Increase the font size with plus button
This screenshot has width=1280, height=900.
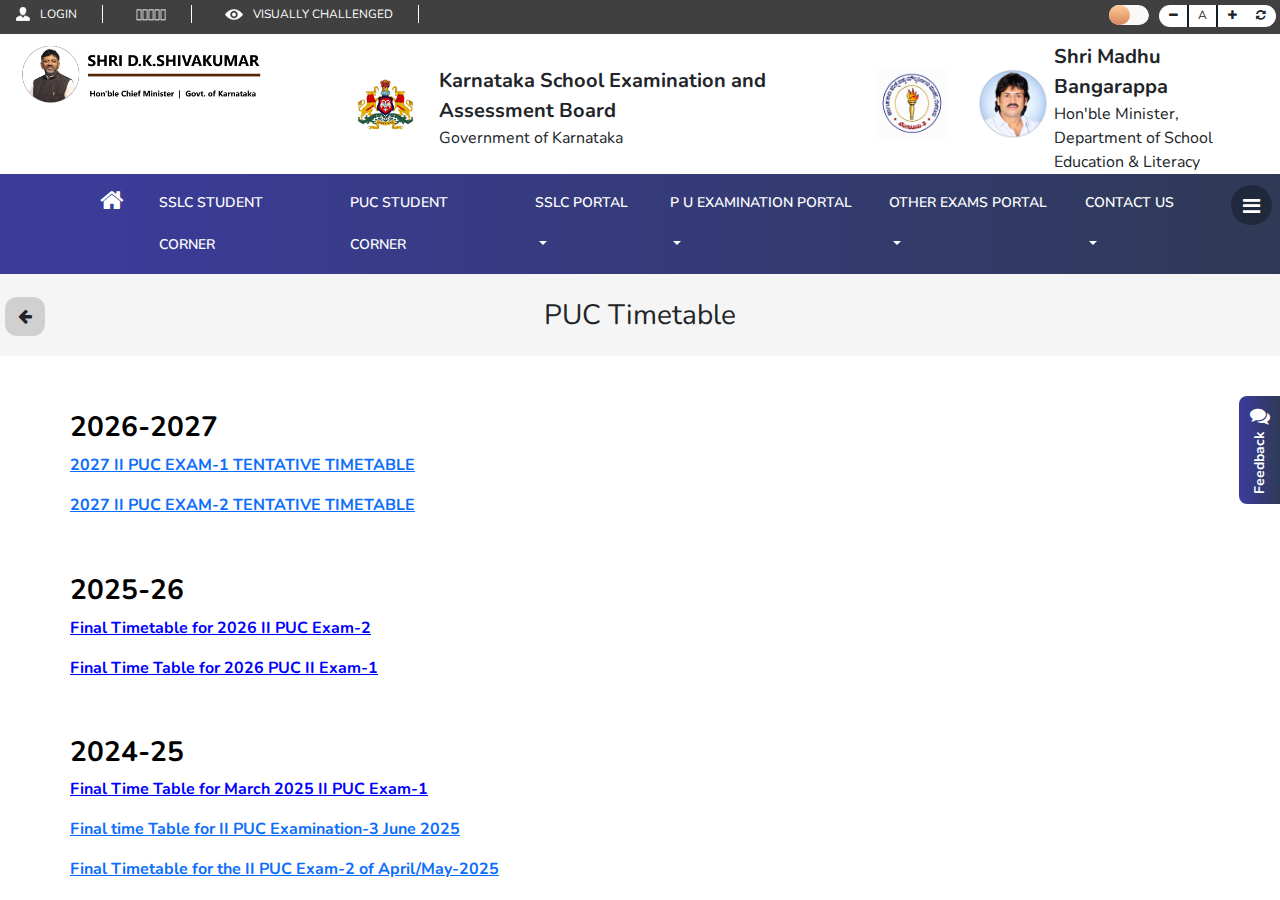pyautogui.click(x=1232, y=15)
